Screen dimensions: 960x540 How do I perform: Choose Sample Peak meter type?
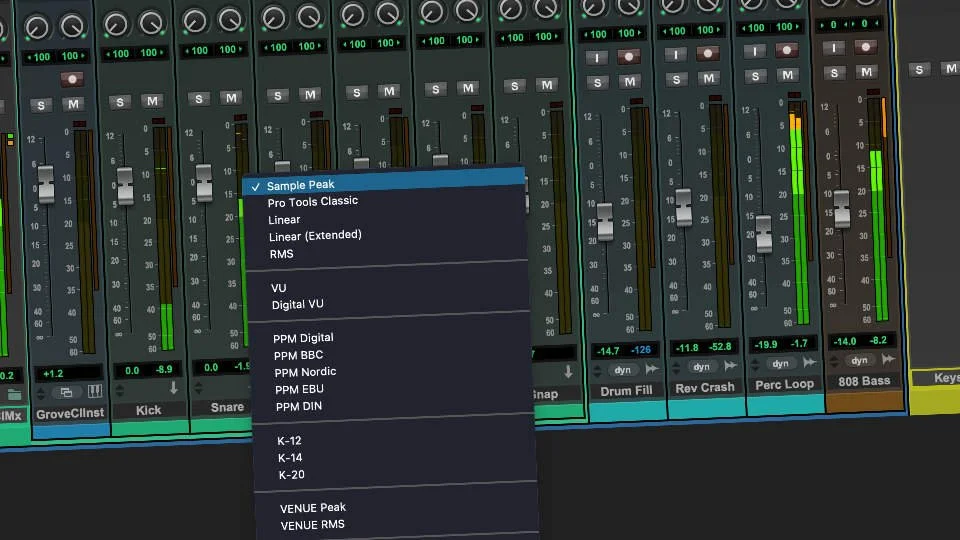pyautogui.click(x=384, y=182)
